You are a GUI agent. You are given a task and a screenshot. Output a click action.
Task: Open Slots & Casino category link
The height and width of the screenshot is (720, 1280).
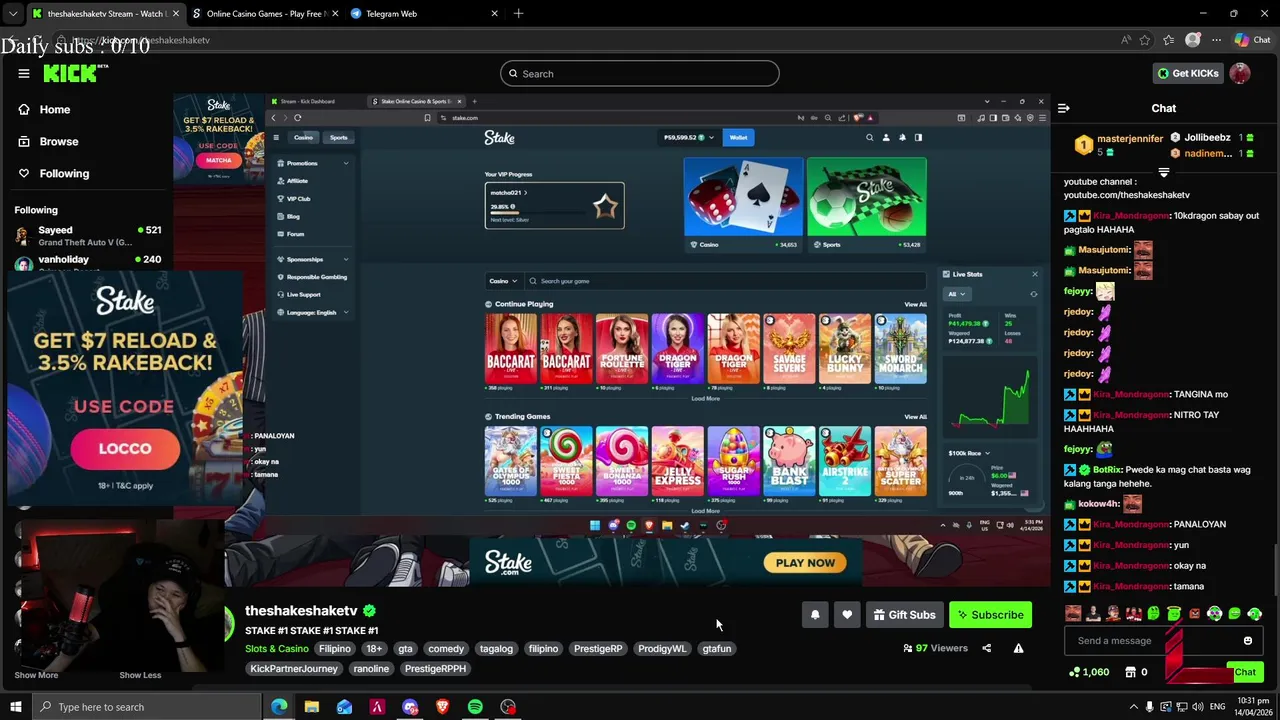click(277, 649)
